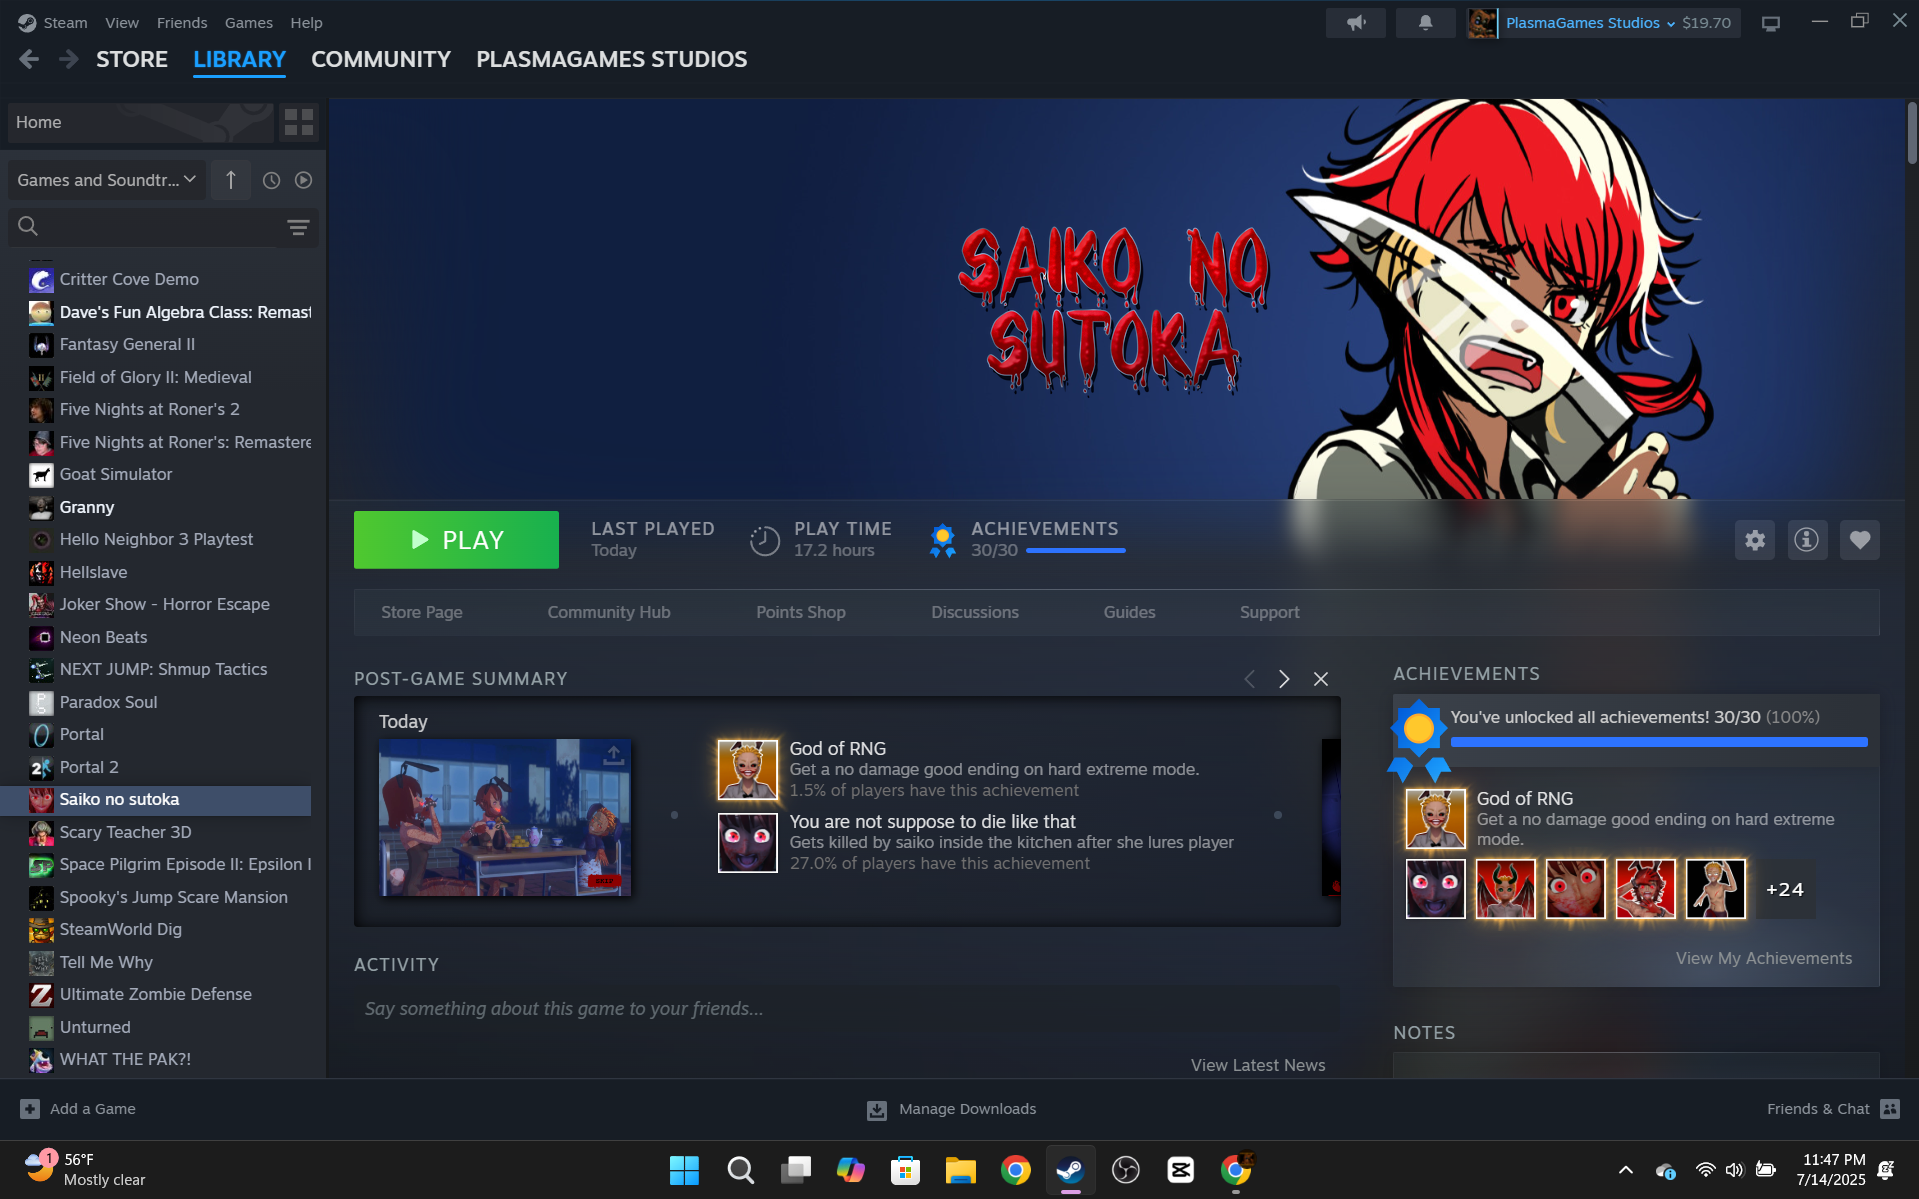1919x1199 pixels.
Task: Show previous post-game summary
Action: (1249, 679)
